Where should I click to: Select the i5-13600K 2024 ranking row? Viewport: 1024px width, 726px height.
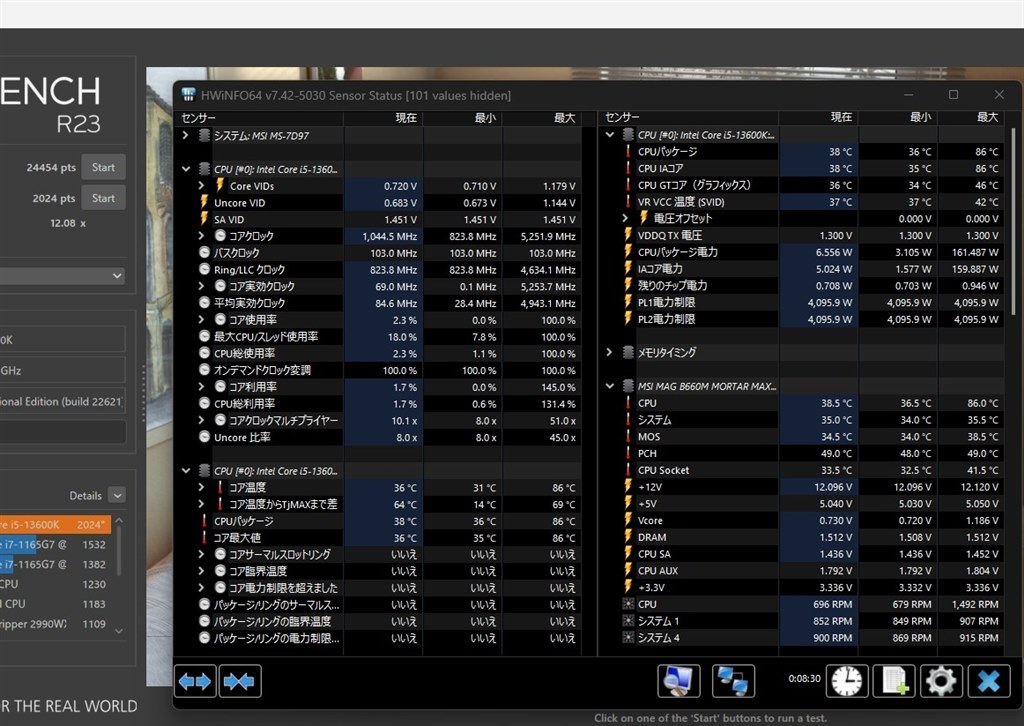56,524
